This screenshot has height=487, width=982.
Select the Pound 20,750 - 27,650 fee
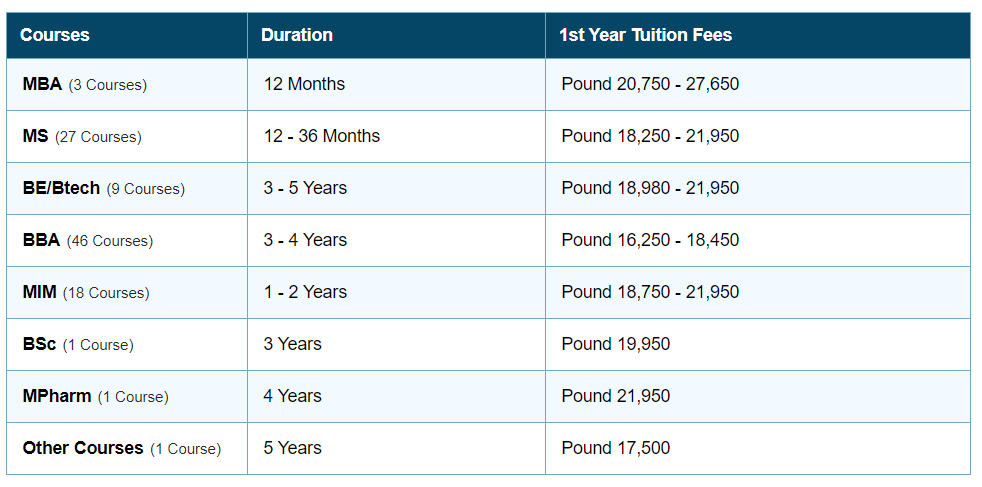pos(650,84)
